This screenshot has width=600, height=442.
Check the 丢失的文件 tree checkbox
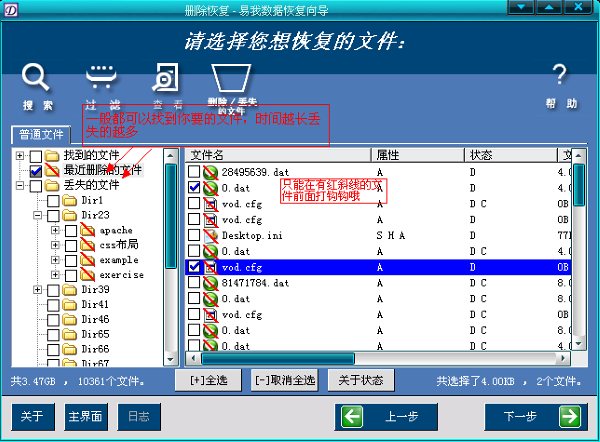coord(36,186)
